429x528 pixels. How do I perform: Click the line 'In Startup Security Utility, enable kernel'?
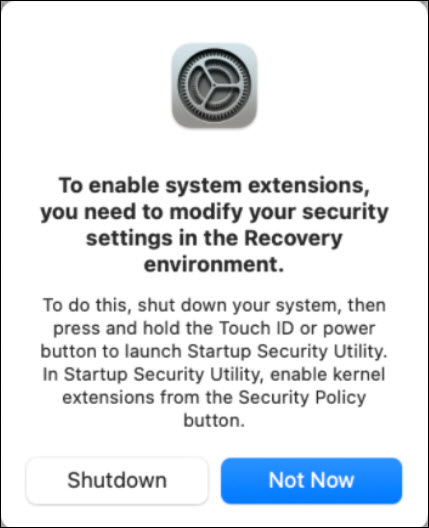tap(214, 374)
